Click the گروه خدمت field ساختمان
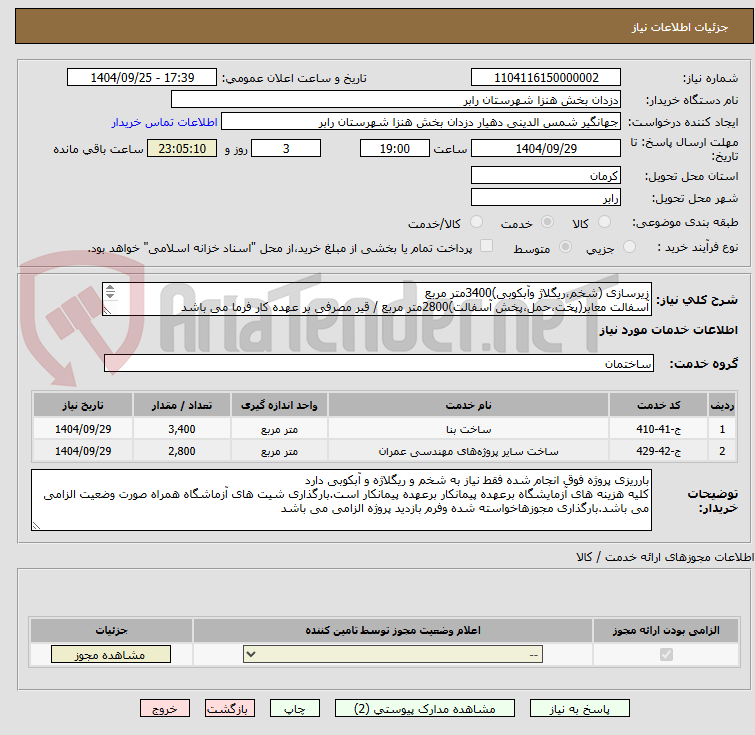Screen dimensions: 755x735 378,364
